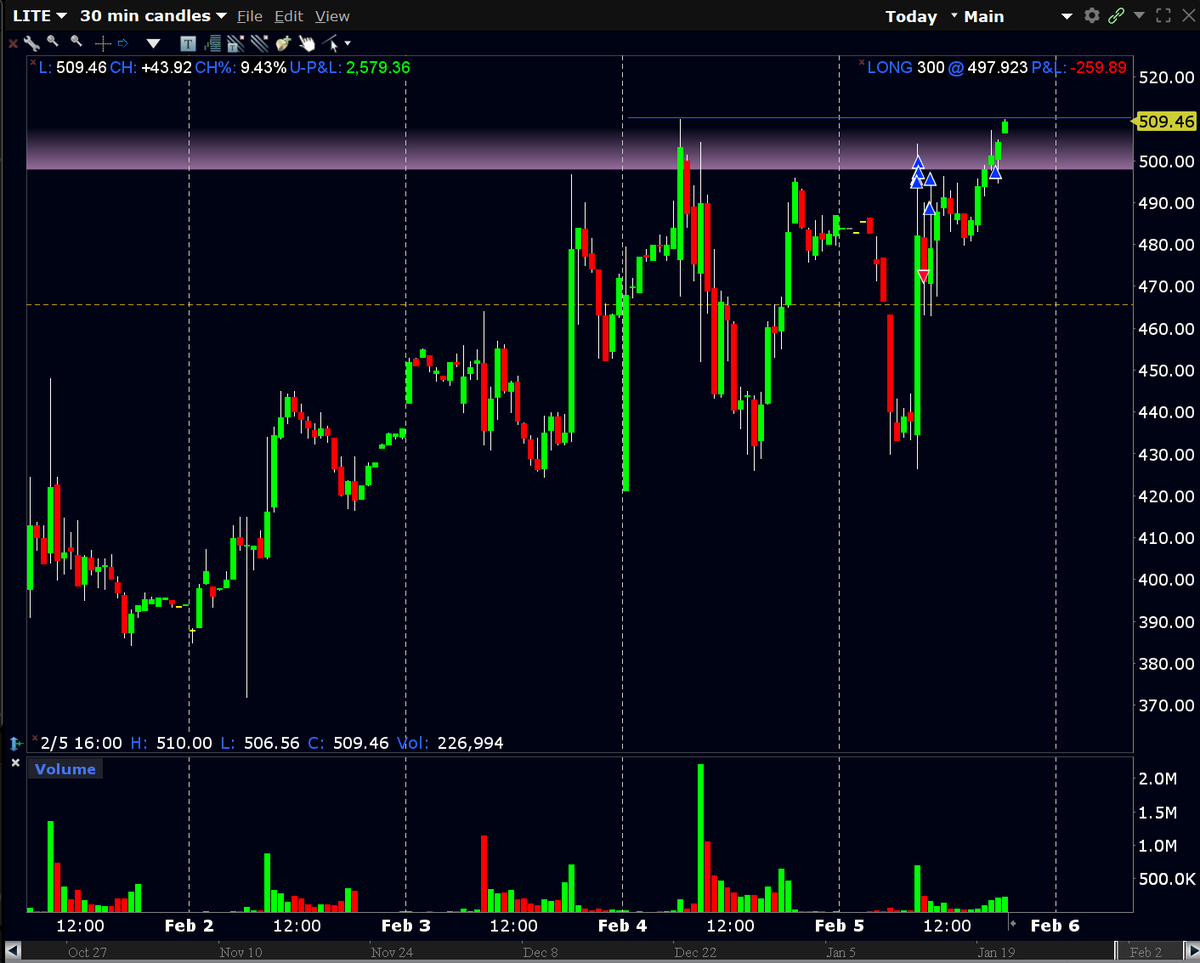Viewport: 1200px width, 963px height.
Task: Open the File menu
Action: click(249, 16)
